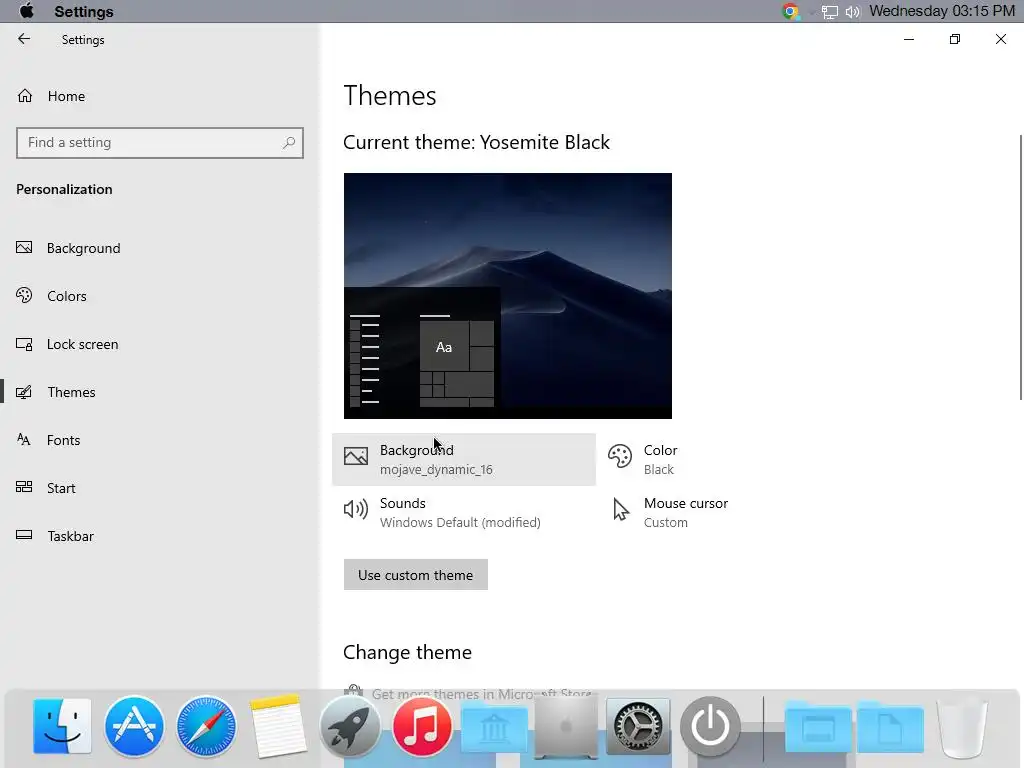Open the documents folder icon in the dock
Image resolution: width=1024 pixels, height=768 pixels.
pyautogui.click(x=890, y=729)
